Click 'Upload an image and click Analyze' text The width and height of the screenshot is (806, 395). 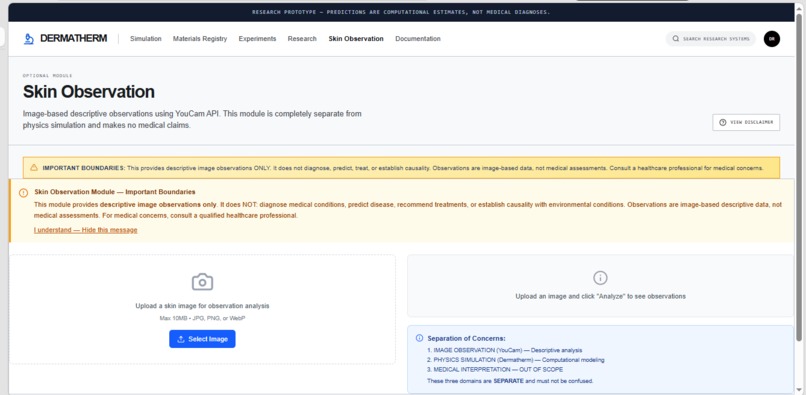pos(600,296)
